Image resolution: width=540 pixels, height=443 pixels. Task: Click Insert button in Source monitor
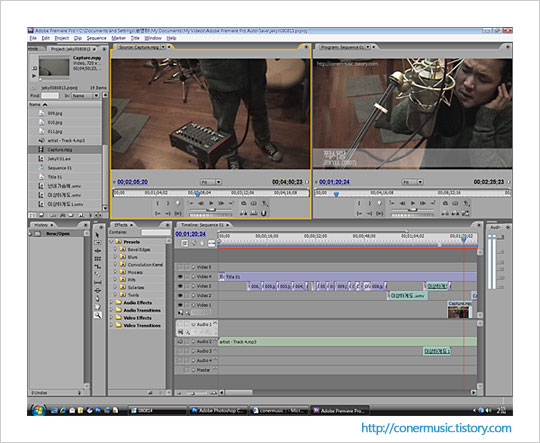[x=243, y=213]
